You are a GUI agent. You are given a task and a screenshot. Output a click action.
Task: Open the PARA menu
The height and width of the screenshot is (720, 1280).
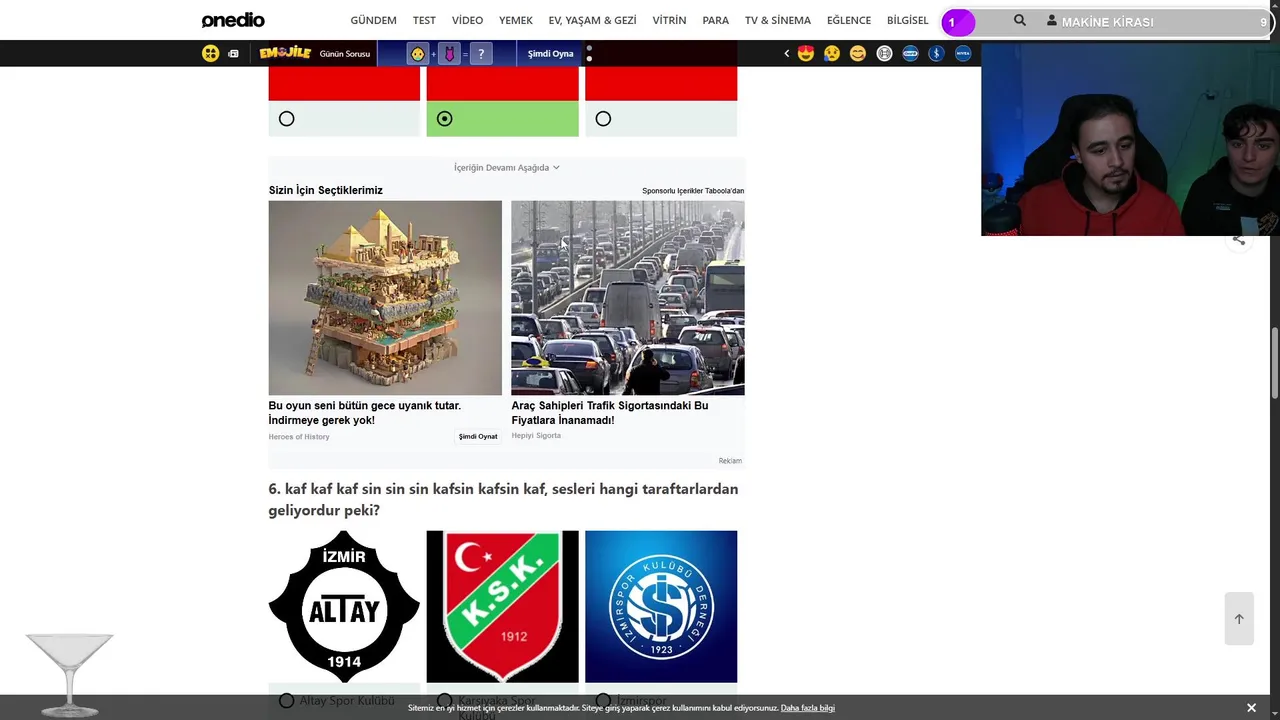click(x=716, y=20)
